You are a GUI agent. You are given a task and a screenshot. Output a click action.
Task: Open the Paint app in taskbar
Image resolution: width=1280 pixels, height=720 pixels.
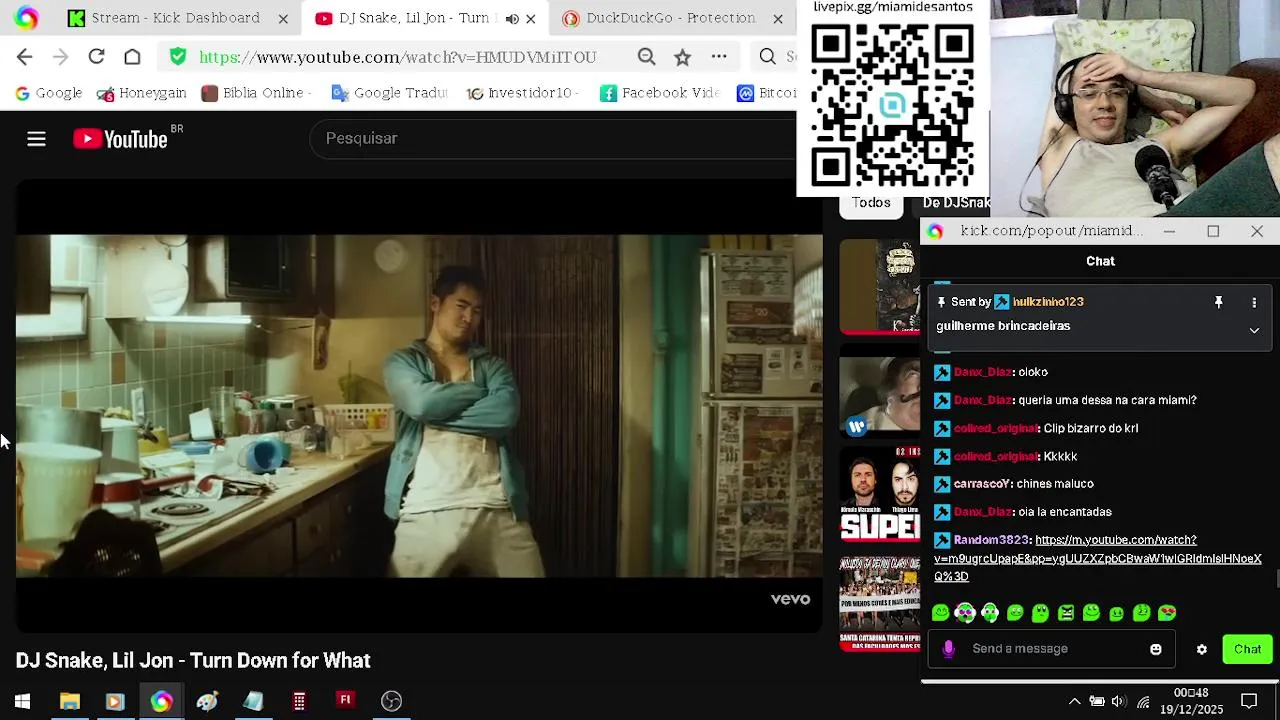pyautogui.click(x=207, y=701)
